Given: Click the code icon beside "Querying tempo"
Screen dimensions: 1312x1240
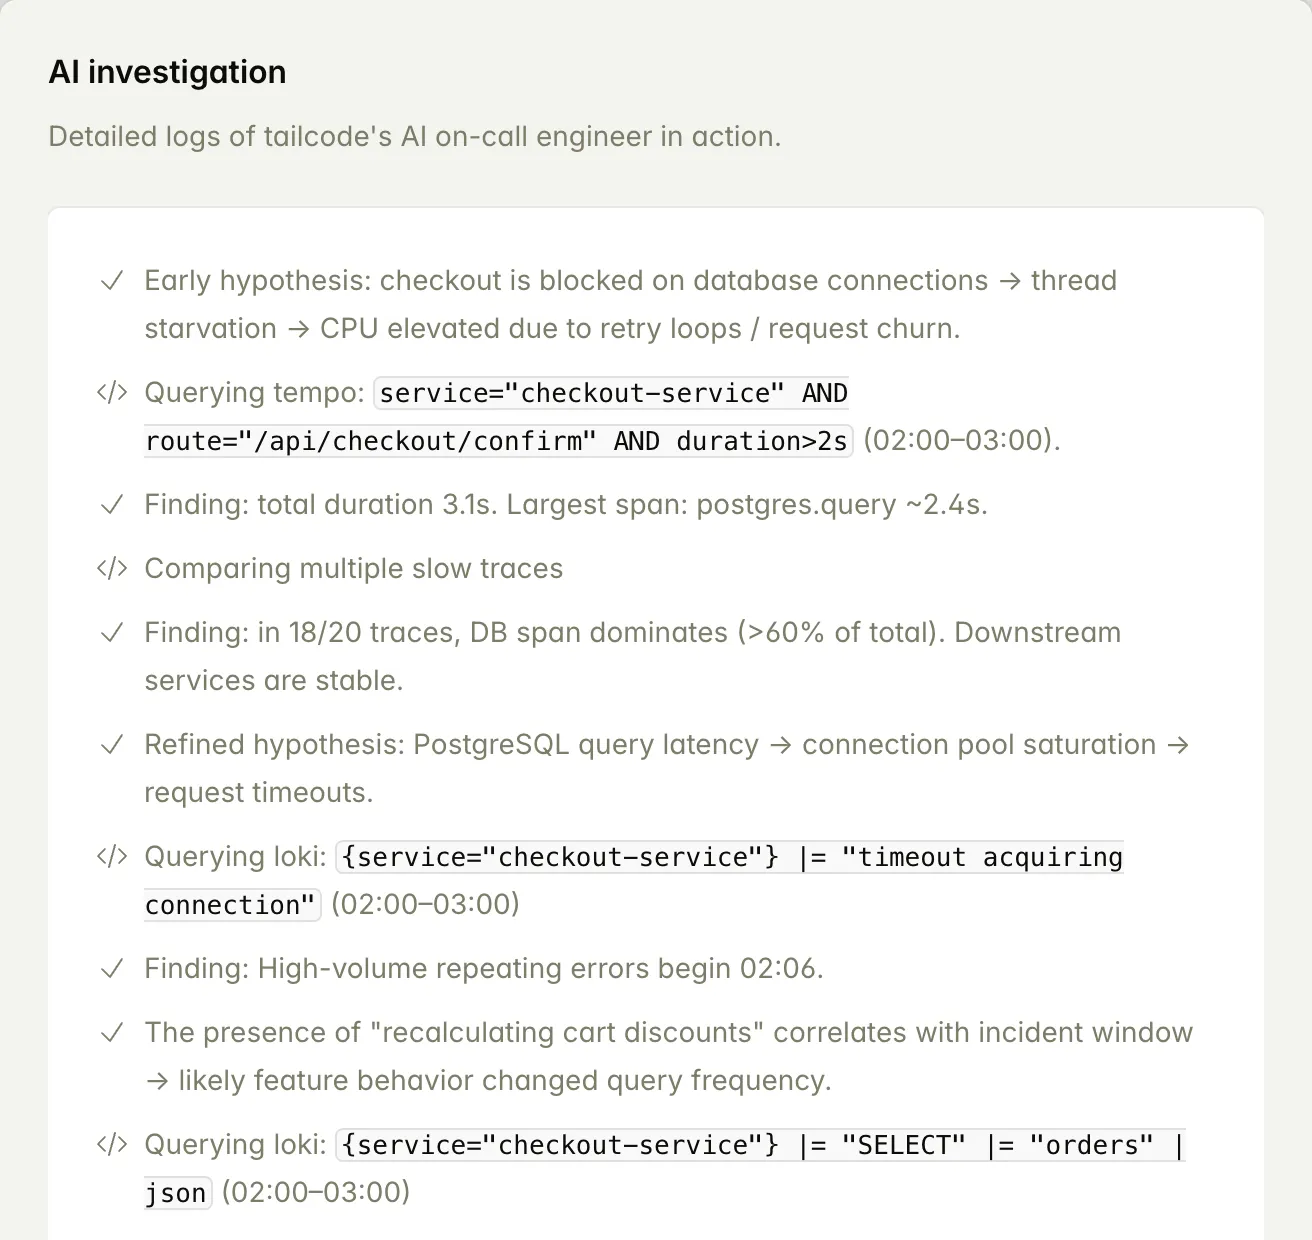Looking at the screenshot, I should [x=112, y=393].
